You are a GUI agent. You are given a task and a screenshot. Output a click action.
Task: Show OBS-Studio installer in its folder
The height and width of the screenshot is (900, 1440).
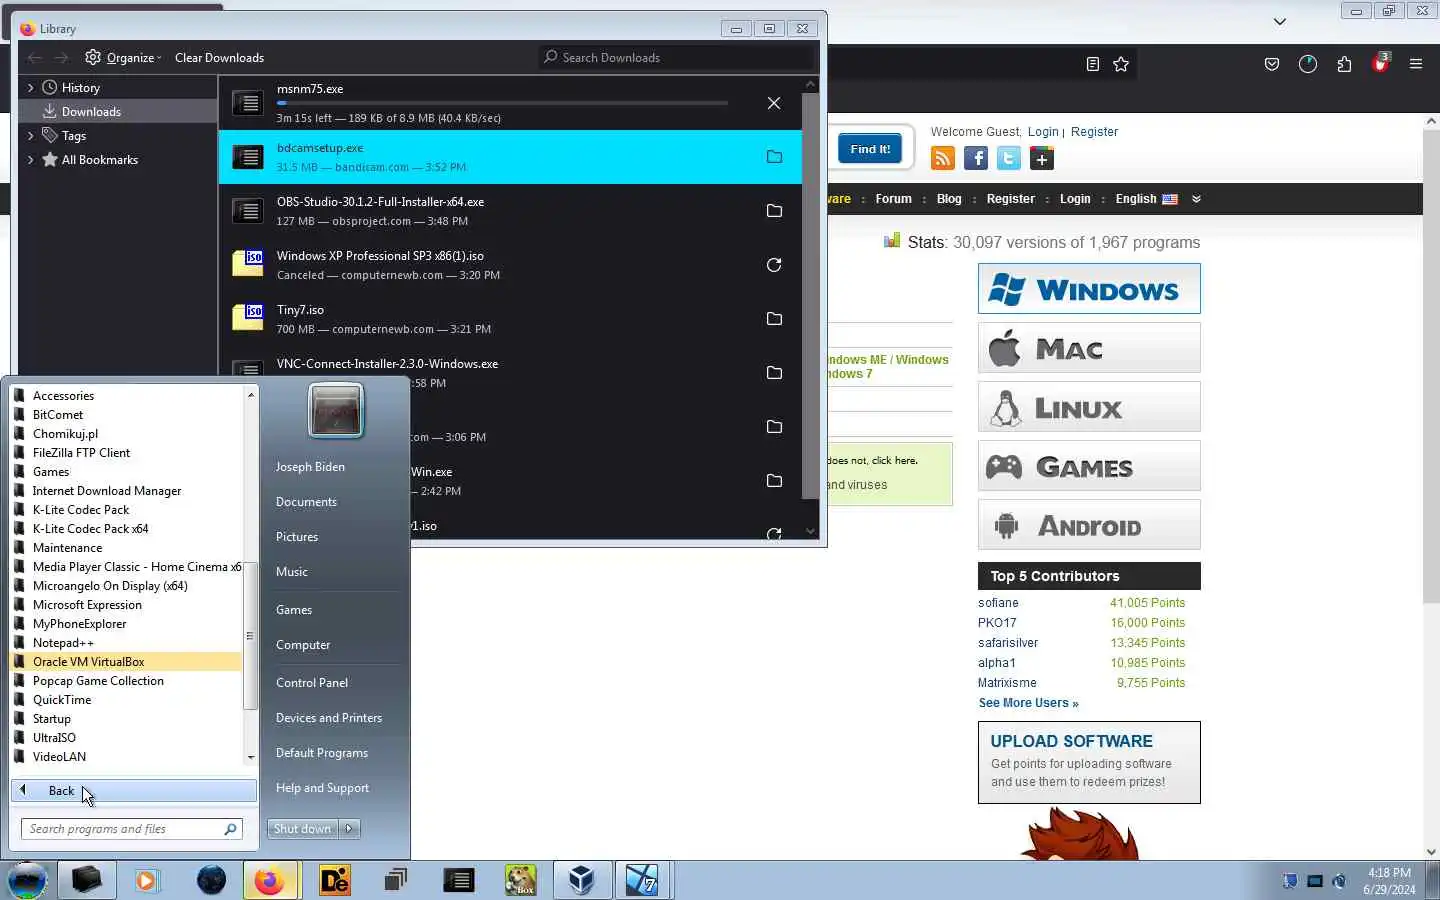774,211
